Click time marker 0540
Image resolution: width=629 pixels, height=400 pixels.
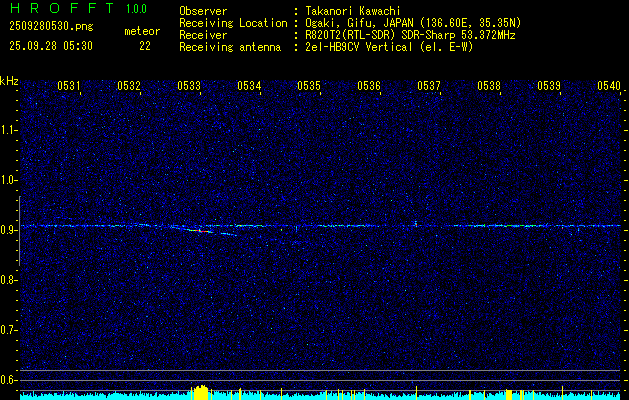[x=609, y=86]
